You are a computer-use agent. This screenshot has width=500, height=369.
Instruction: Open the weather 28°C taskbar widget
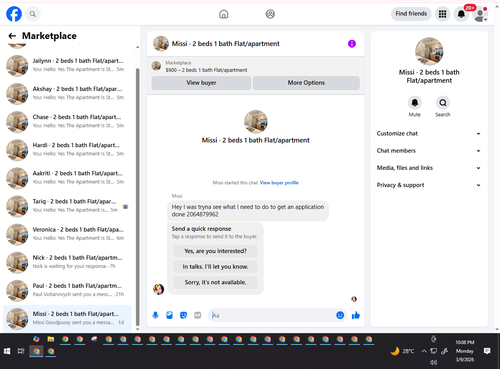(403, 351)
